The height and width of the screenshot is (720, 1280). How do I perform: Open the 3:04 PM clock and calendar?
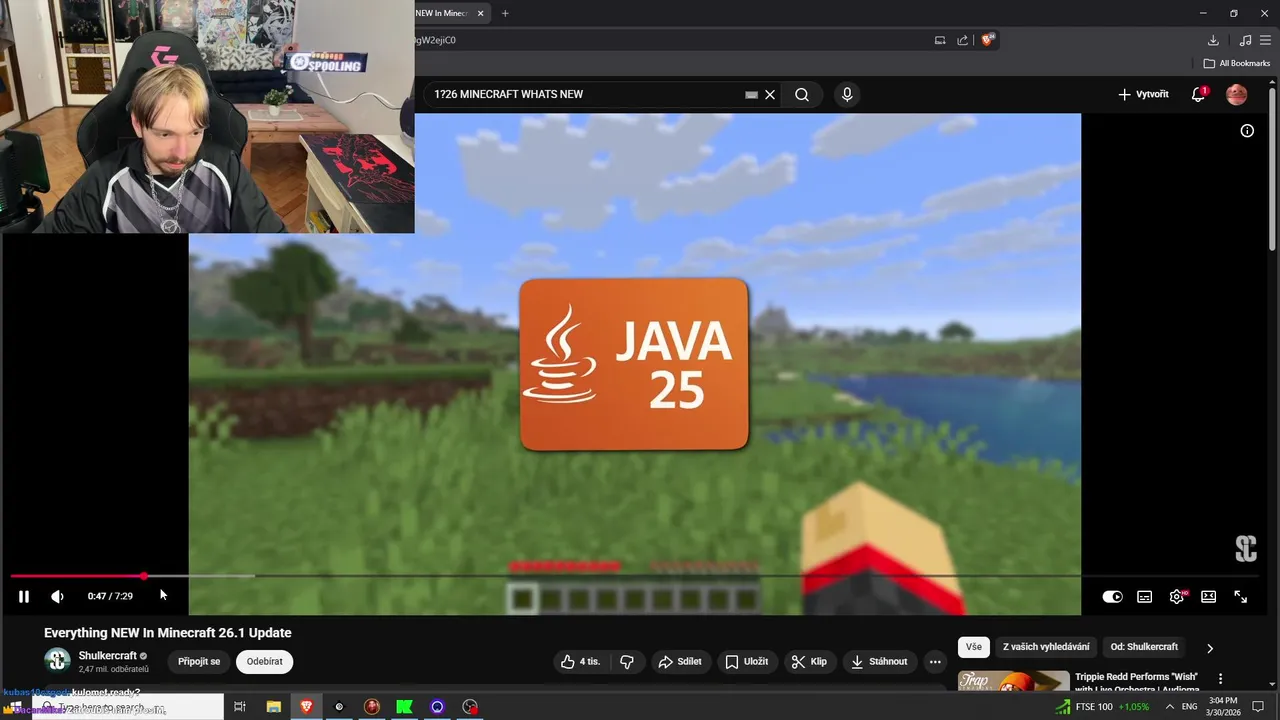click(x=1223, y=707)
